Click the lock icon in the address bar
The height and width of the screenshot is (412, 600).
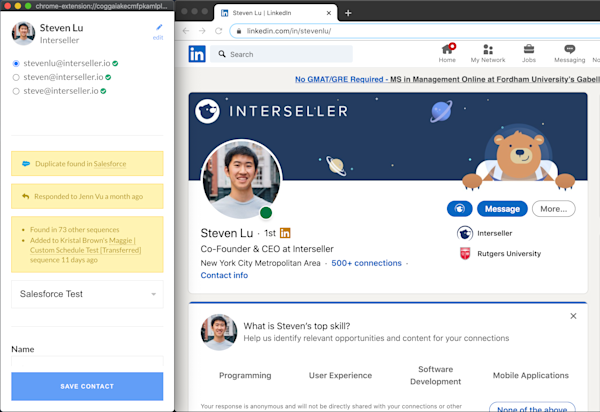pyautogui.click(x=239, y=31)
